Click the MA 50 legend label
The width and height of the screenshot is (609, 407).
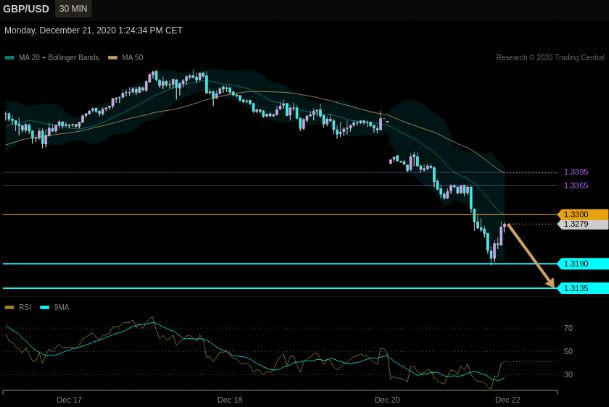[x=132, y=57]
